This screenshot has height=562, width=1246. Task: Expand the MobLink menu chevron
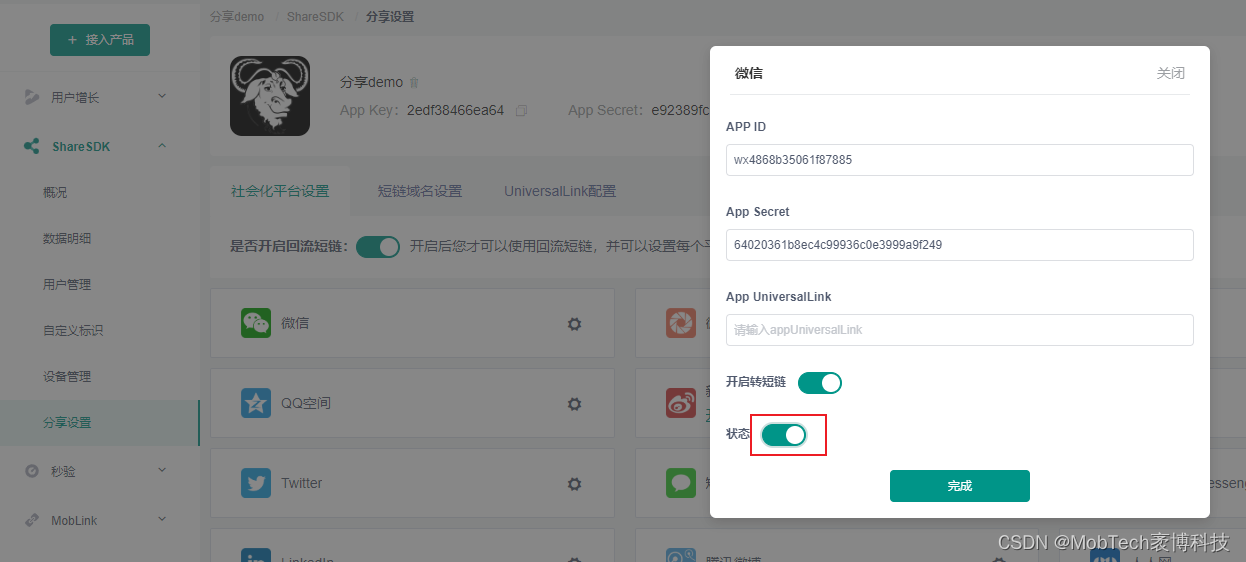[163, 520]
